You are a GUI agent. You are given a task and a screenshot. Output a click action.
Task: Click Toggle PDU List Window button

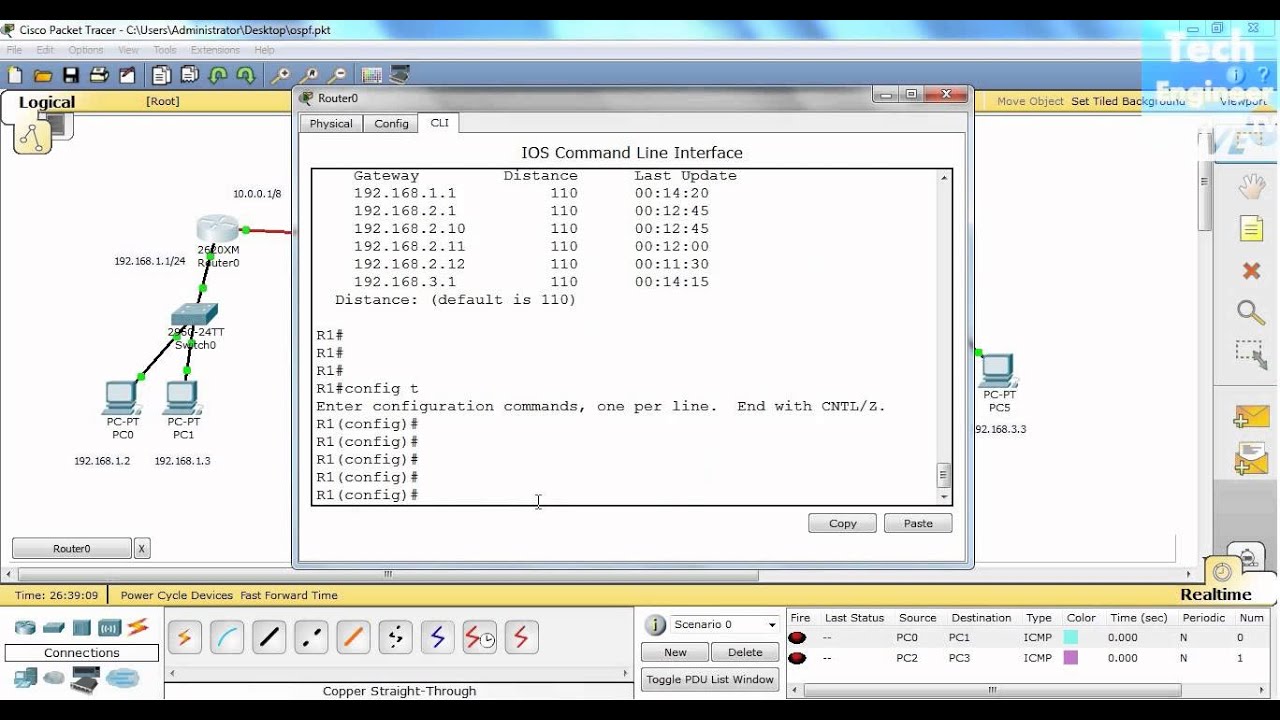710,680
